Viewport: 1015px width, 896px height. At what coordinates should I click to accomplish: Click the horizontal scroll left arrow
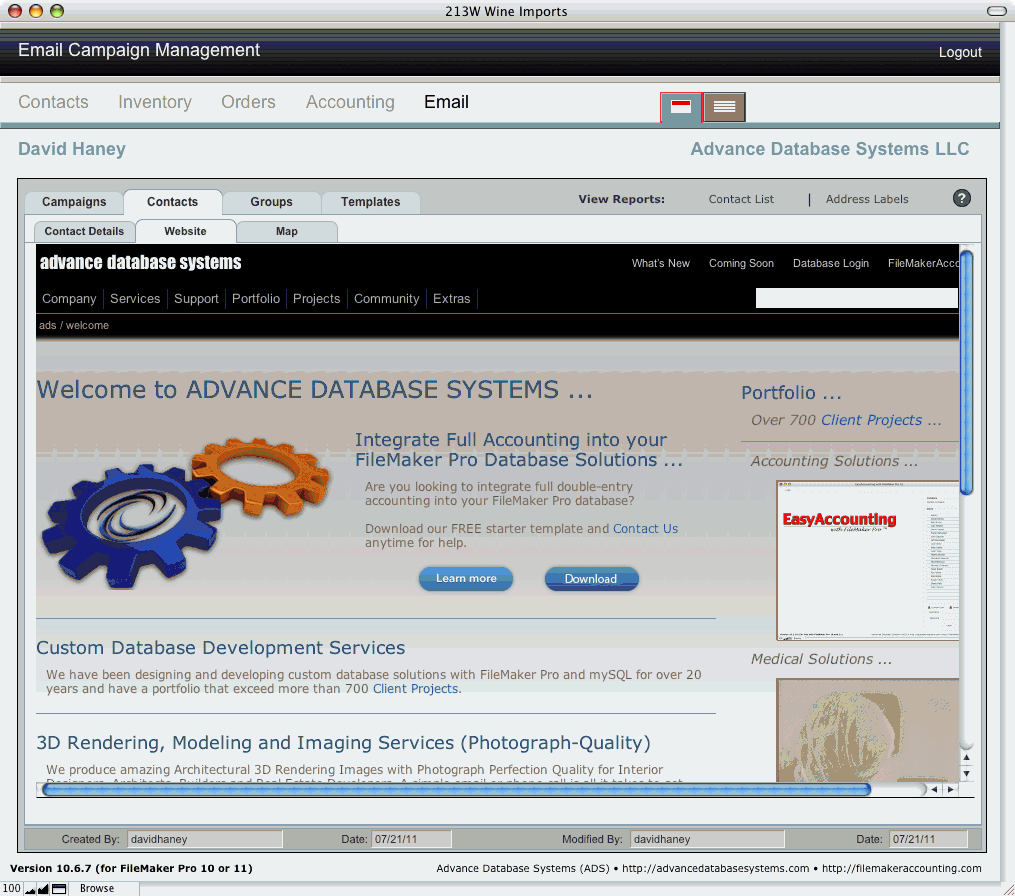[x=934, y=789]
